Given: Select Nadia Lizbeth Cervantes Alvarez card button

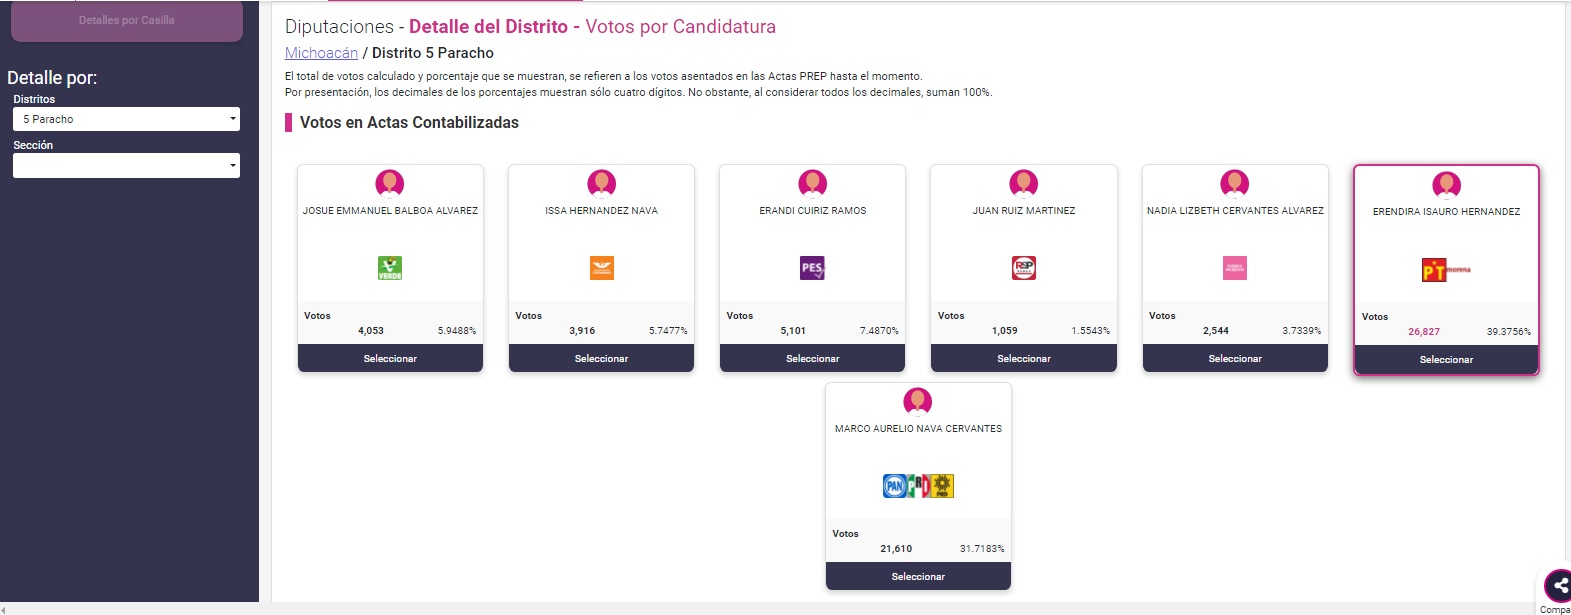Looking at the screenshot, I should 1235,358.
